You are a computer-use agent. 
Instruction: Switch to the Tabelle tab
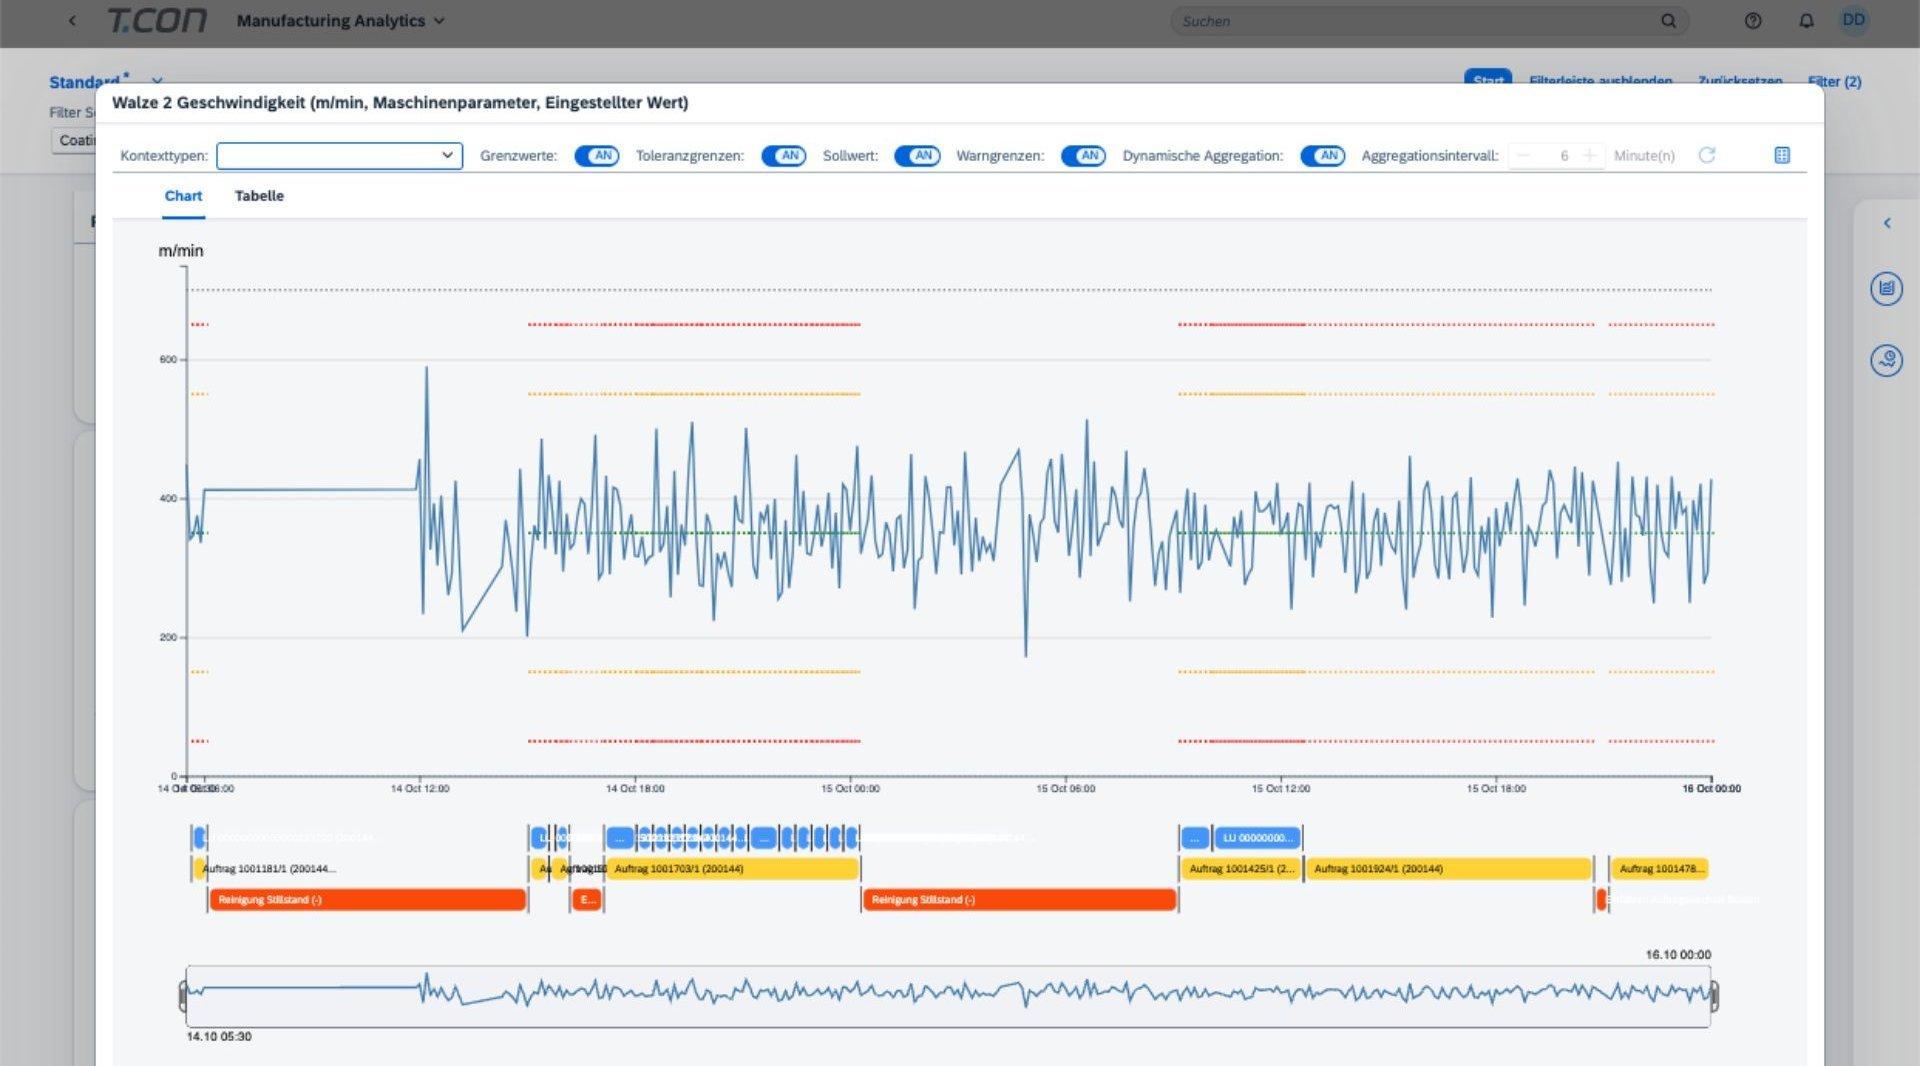(x=259, y=196)
